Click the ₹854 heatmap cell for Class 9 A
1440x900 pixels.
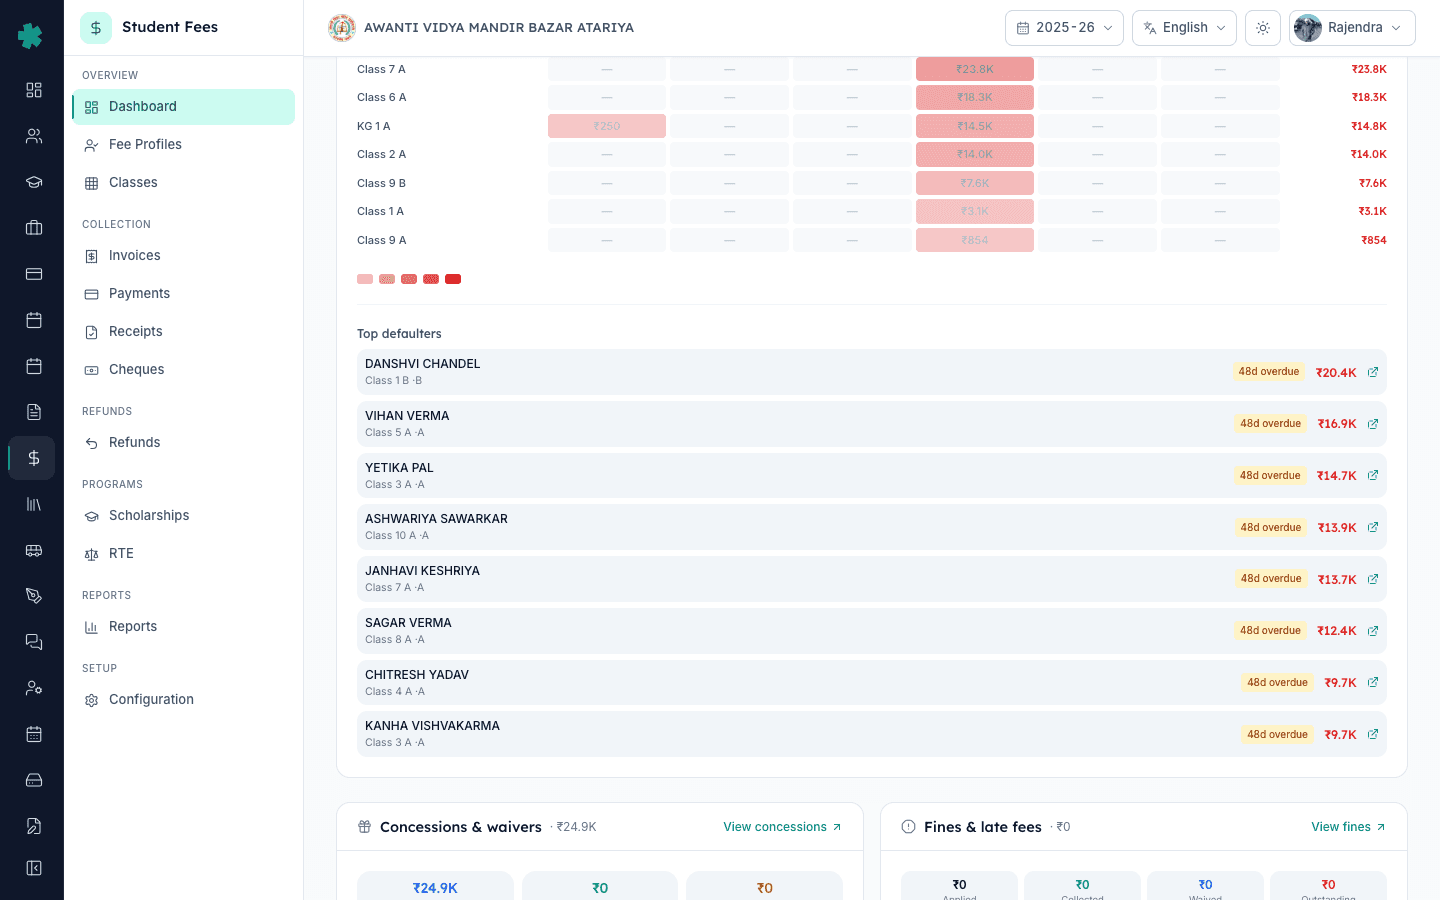(975, 240)
